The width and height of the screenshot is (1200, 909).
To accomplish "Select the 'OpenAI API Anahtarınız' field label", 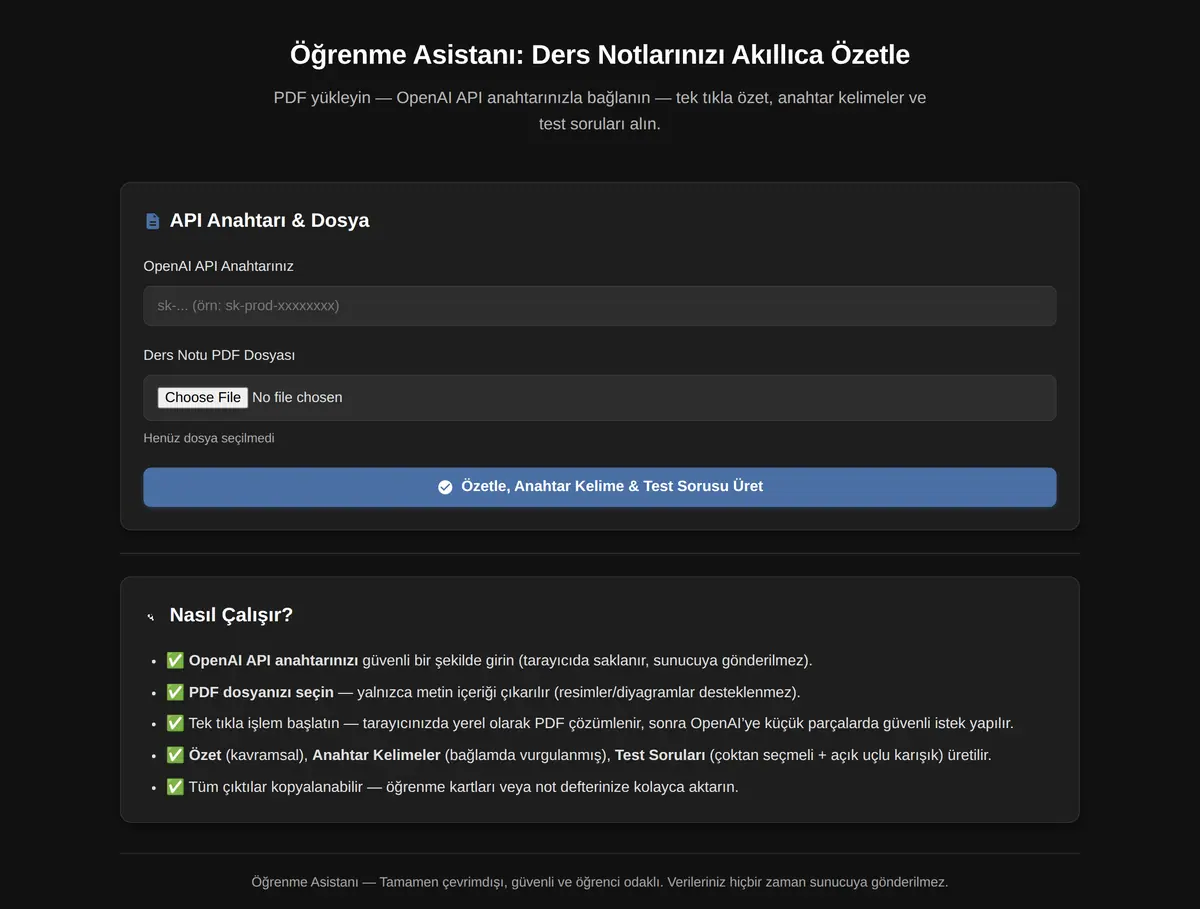I will pos(219,266).
